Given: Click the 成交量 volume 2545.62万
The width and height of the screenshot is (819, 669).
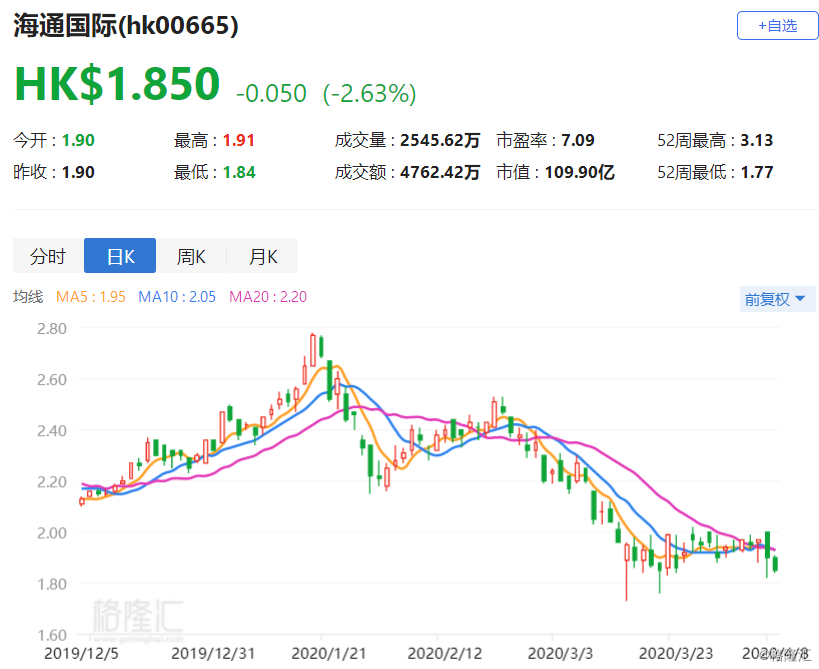Looking at the screenshot, I should [440, 140].
